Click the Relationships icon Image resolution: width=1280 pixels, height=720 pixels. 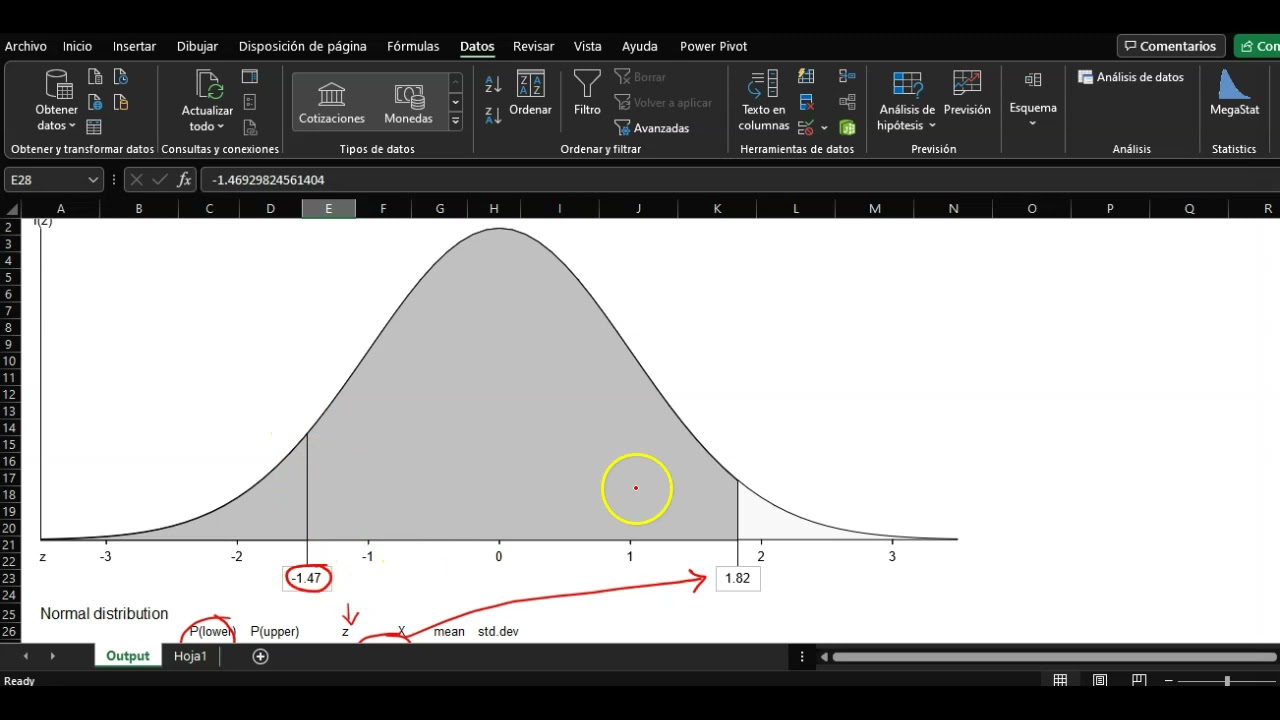click(847, 102)
